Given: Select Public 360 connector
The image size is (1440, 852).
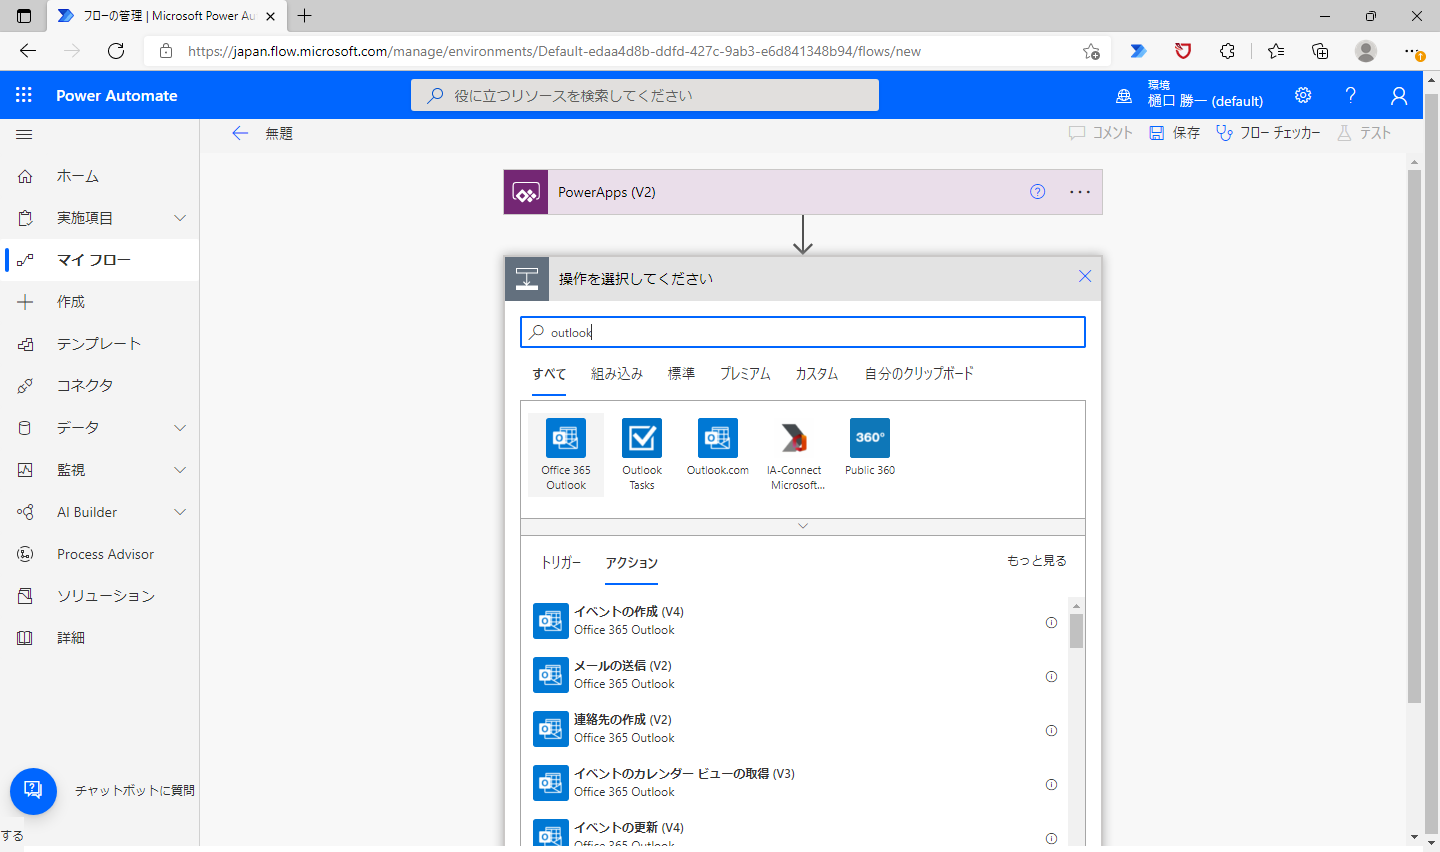Looking at the screenshot, I should tap(870, 448).
